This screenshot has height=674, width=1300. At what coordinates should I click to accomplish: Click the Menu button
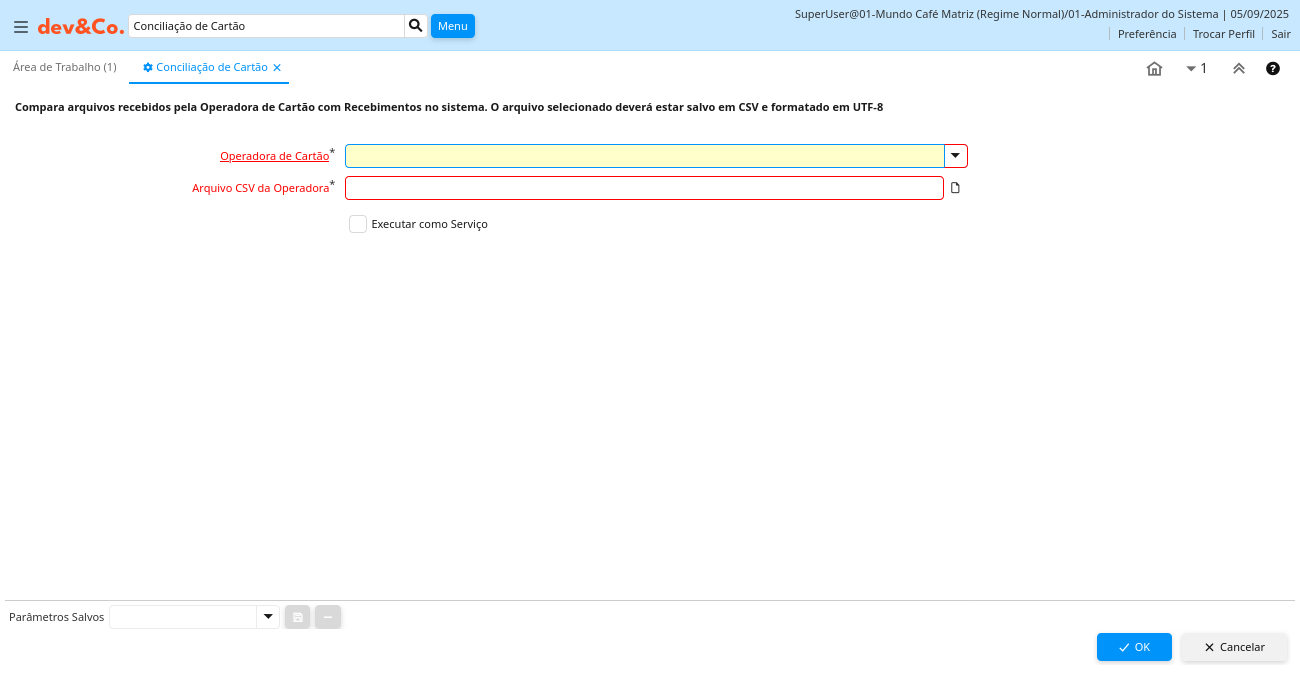453,26
